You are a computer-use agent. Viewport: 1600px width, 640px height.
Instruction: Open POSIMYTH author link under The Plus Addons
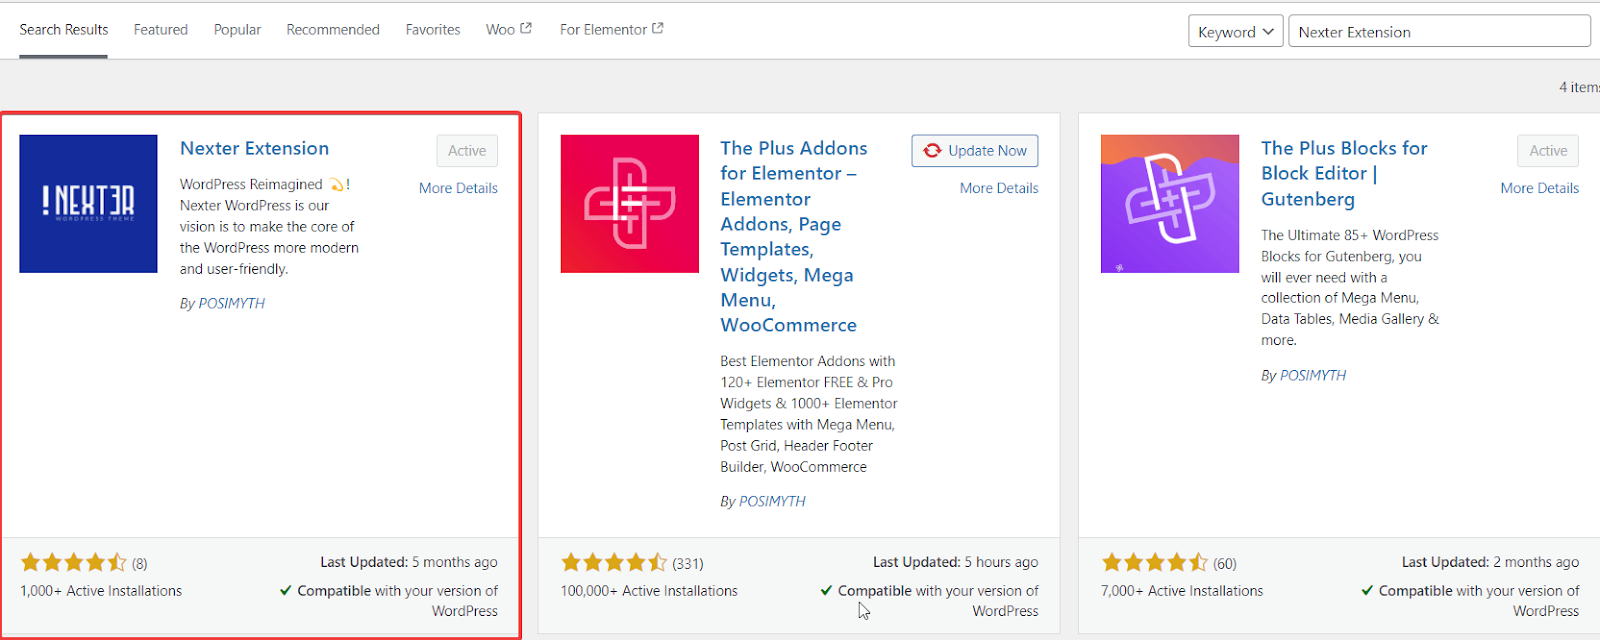tap(772, 501)
